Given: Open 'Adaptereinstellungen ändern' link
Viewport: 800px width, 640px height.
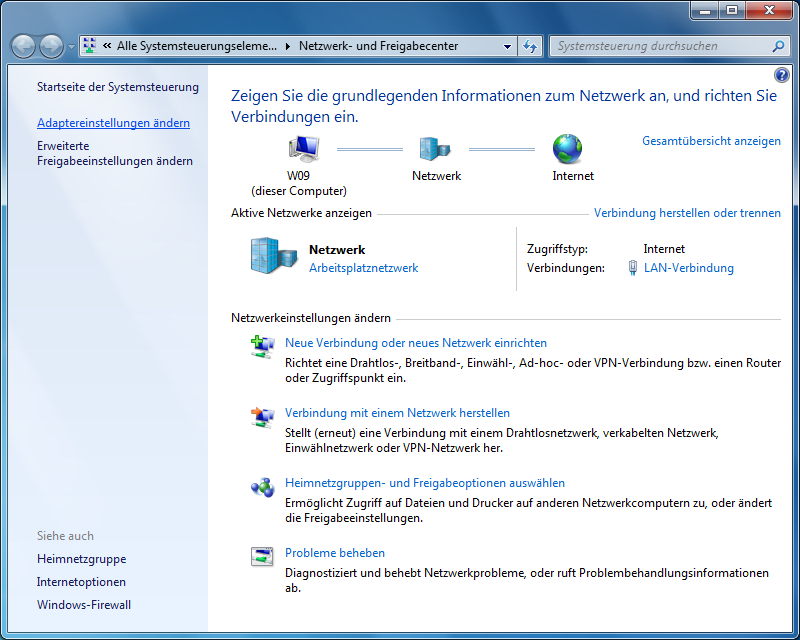Looking at the screenshot, I should point(113,123).
